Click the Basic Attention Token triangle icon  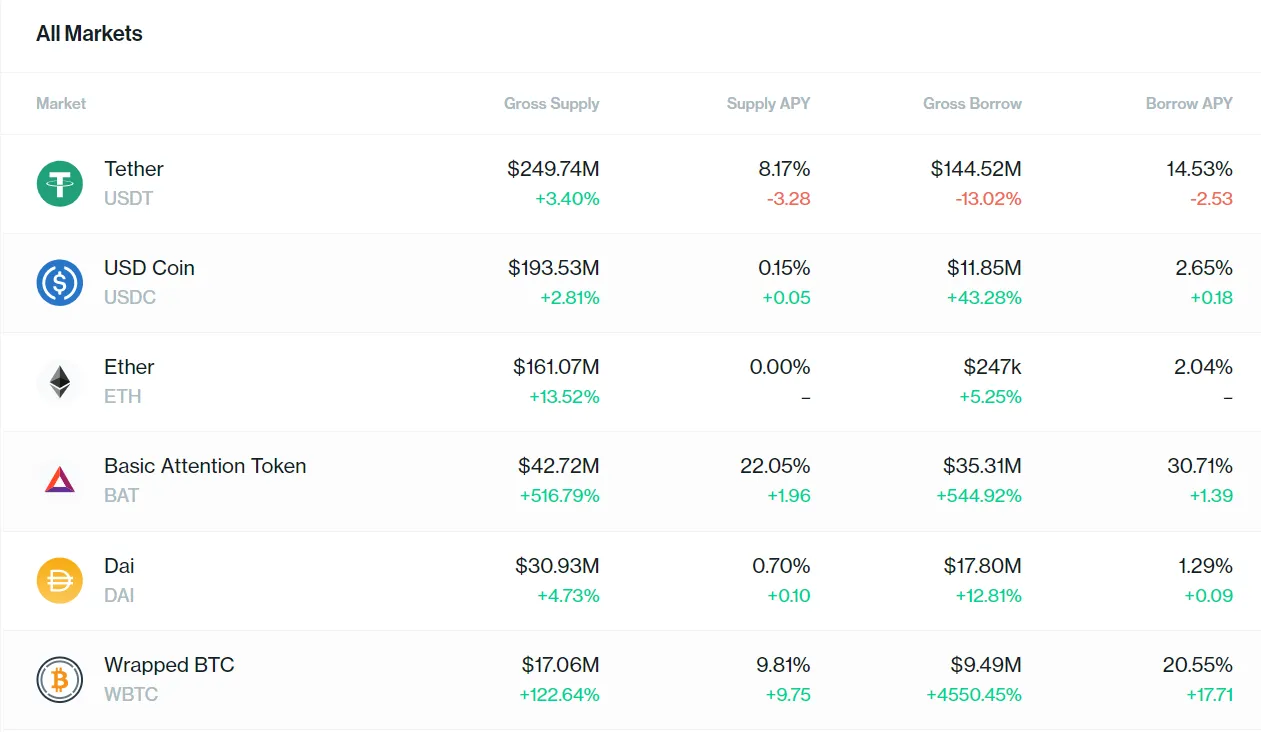pyautogui.click(x=60, y=480)
